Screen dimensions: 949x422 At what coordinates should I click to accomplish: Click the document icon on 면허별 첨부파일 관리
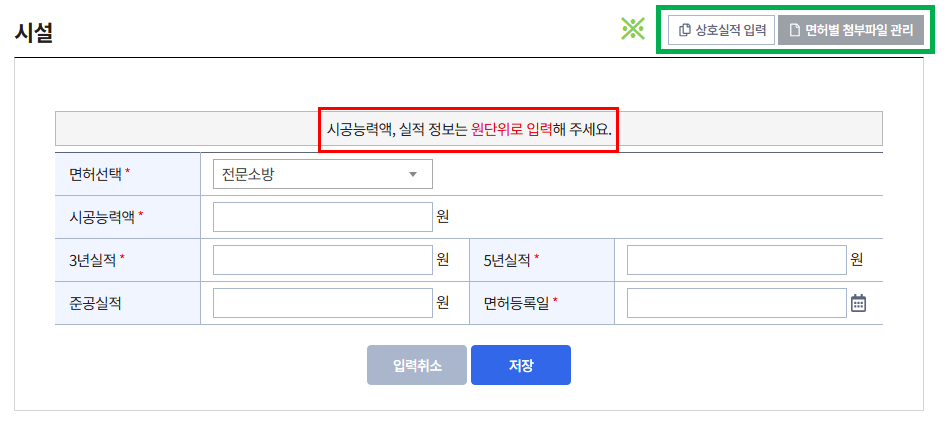(x=795, y=30)
